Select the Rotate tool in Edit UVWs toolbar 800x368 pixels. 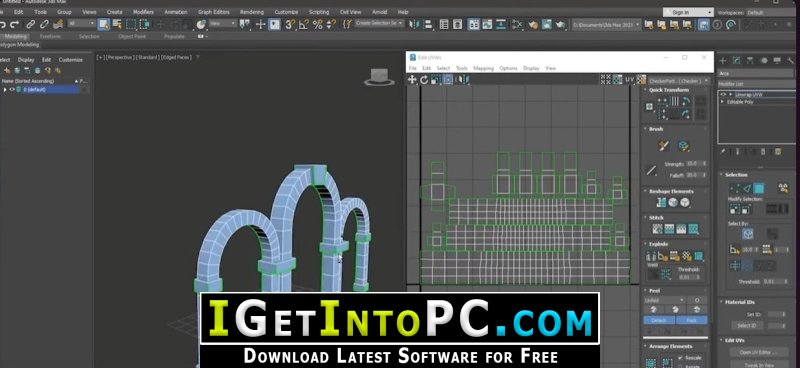point(423,80)
